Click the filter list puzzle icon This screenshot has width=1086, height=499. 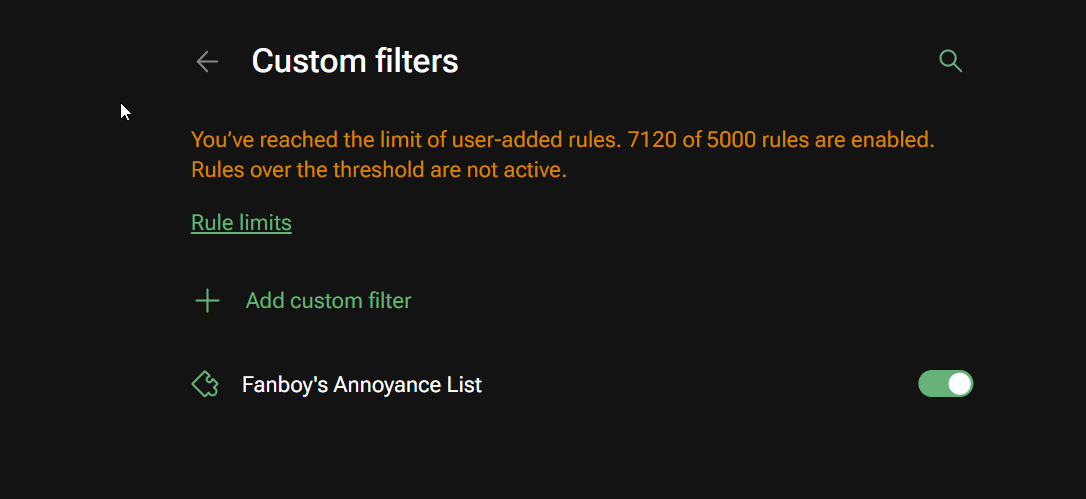[205, 385]
